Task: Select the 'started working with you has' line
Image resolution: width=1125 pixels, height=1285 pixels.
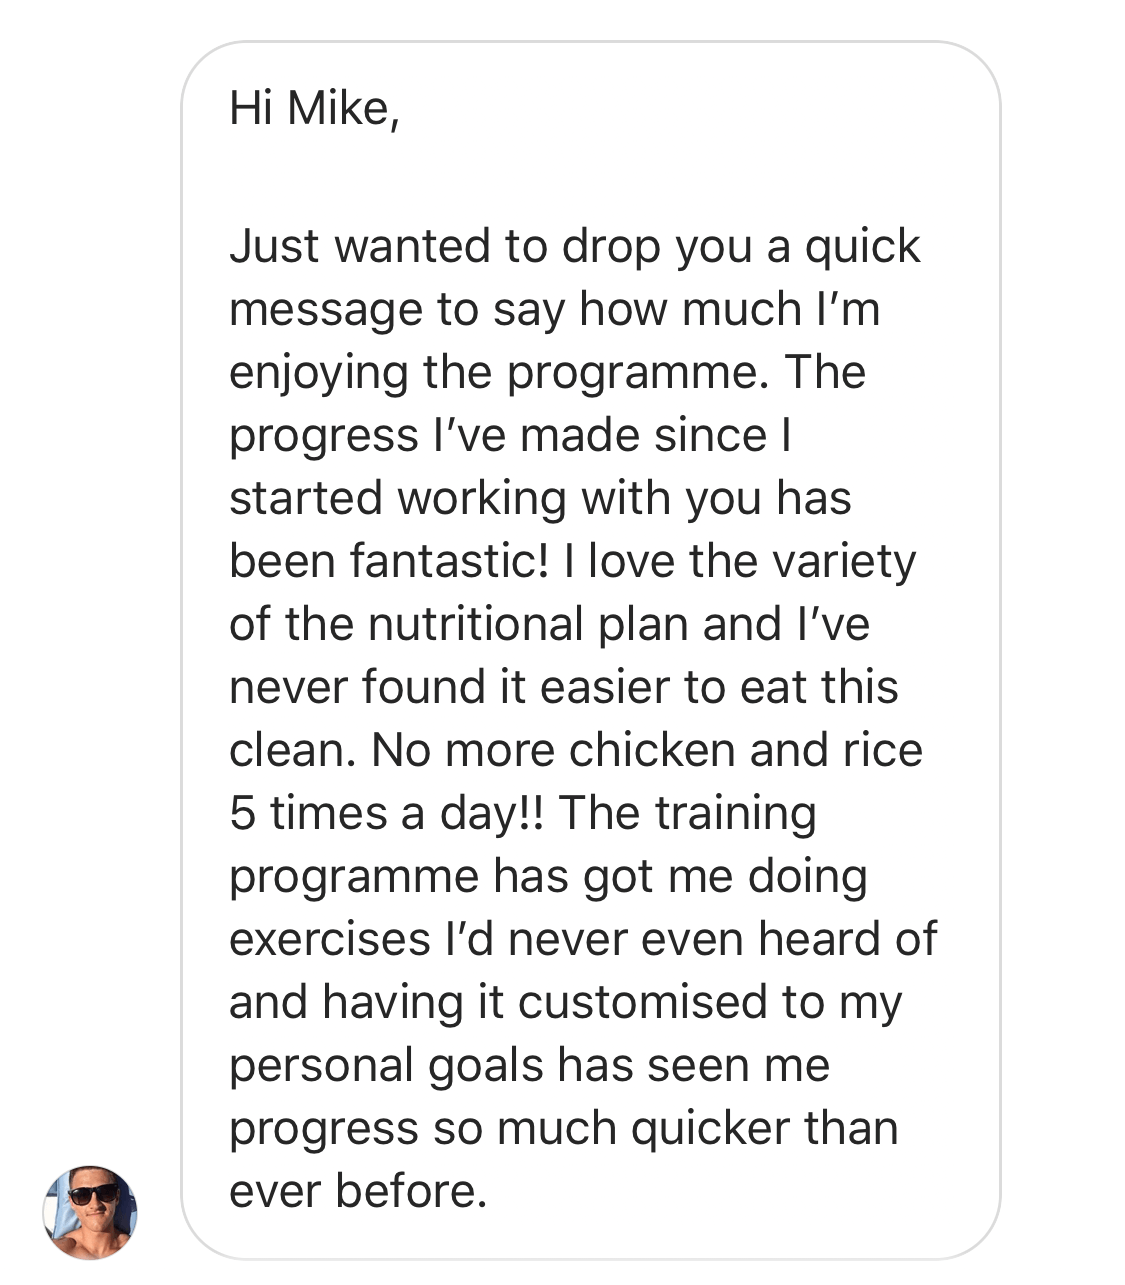Action: tap(540, 498)
